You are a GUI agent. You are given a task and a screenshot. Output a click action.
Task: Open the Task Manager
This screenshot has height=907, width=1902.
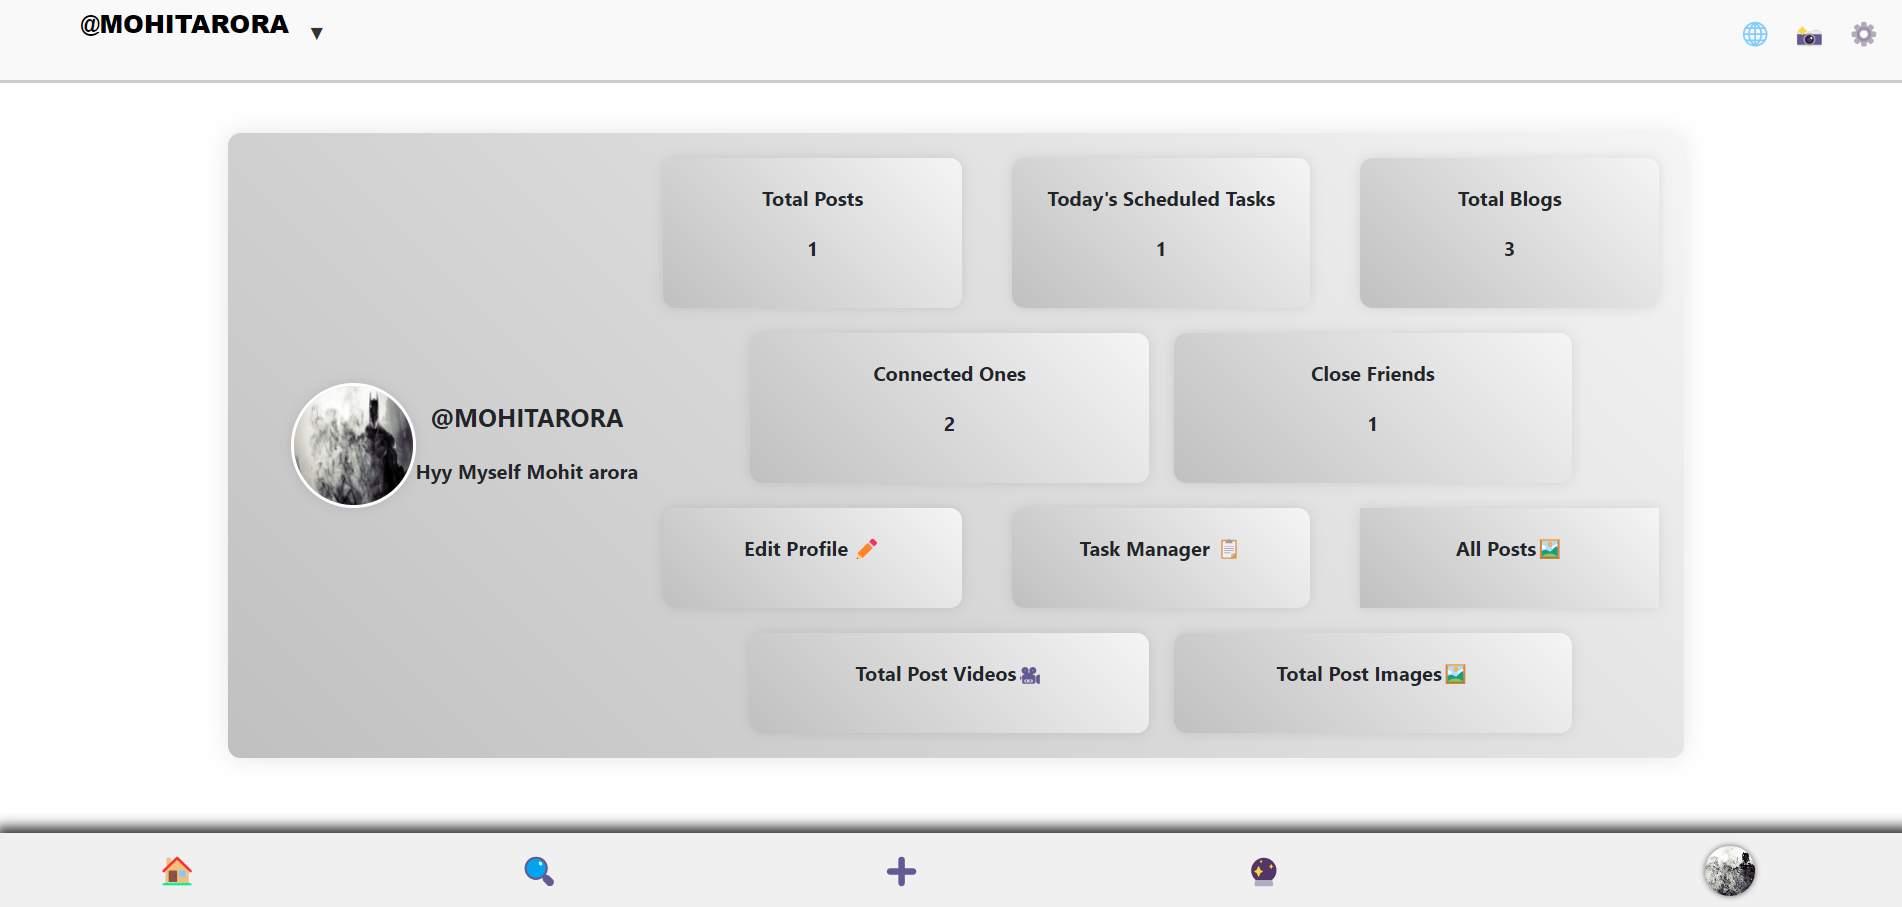point(1160,557)
